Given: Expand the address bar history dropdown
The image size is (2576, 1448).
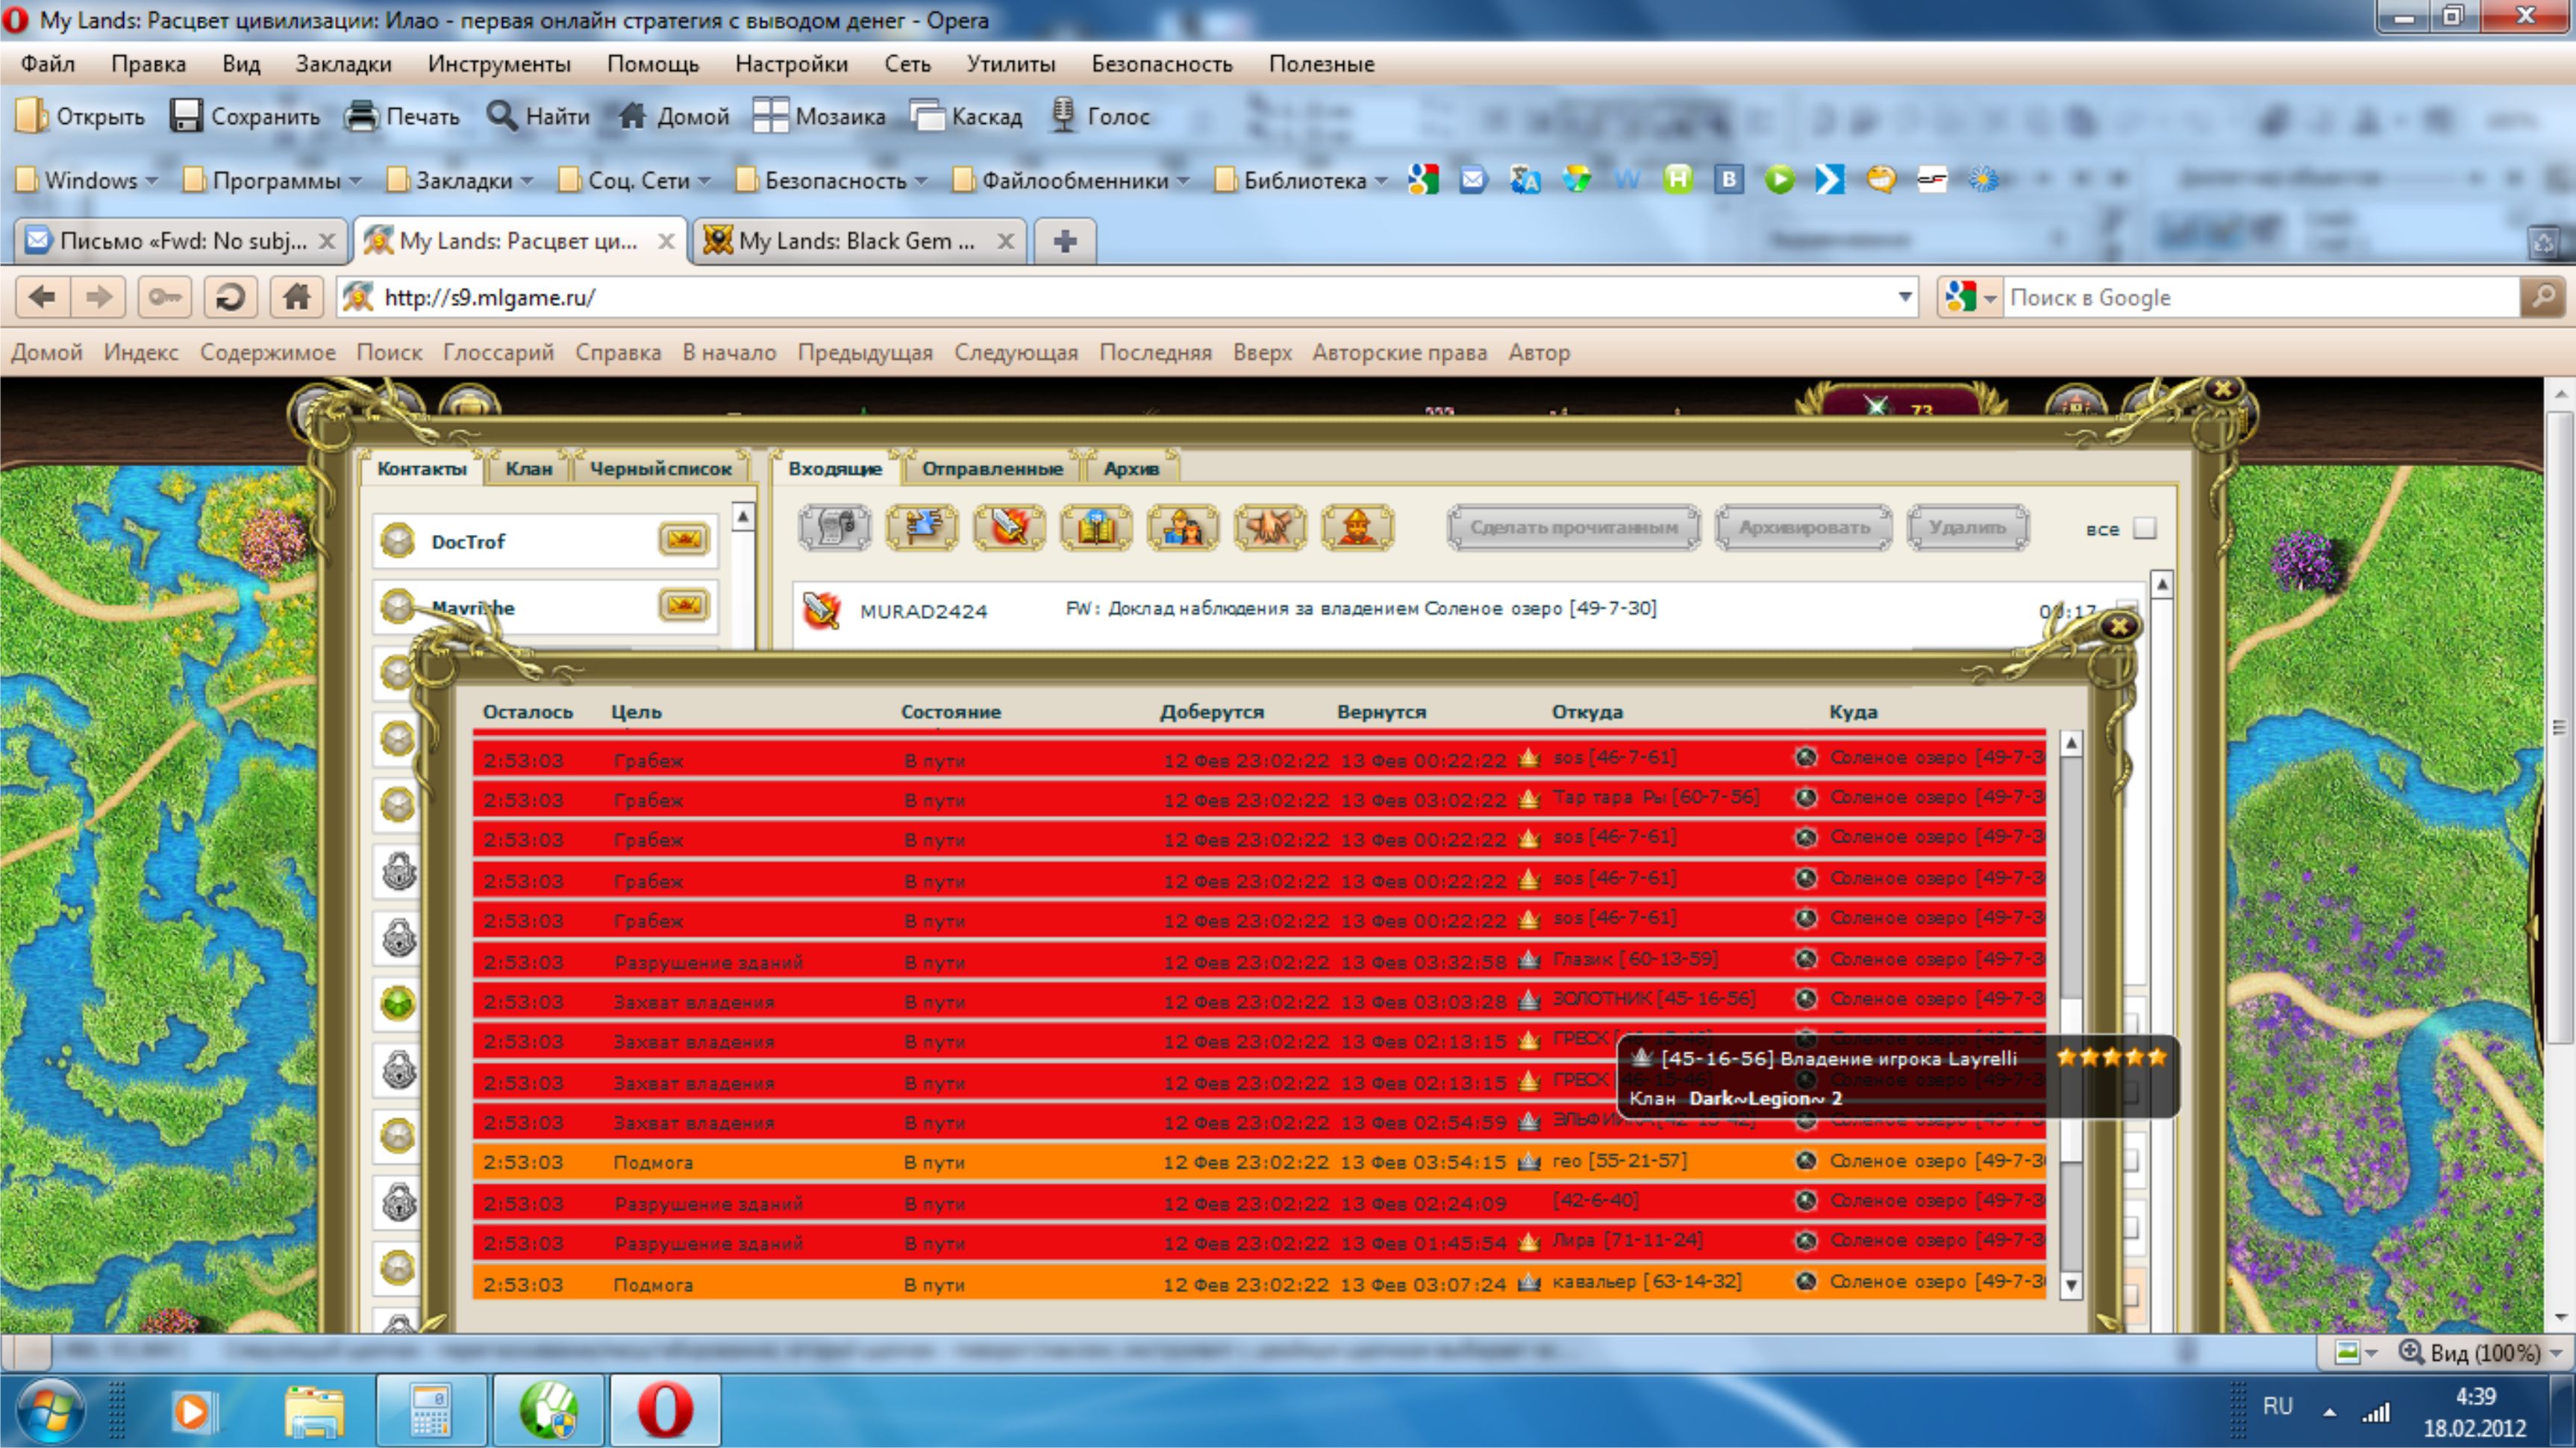Looking at the screenshot, I should (x=1904, y=297).
